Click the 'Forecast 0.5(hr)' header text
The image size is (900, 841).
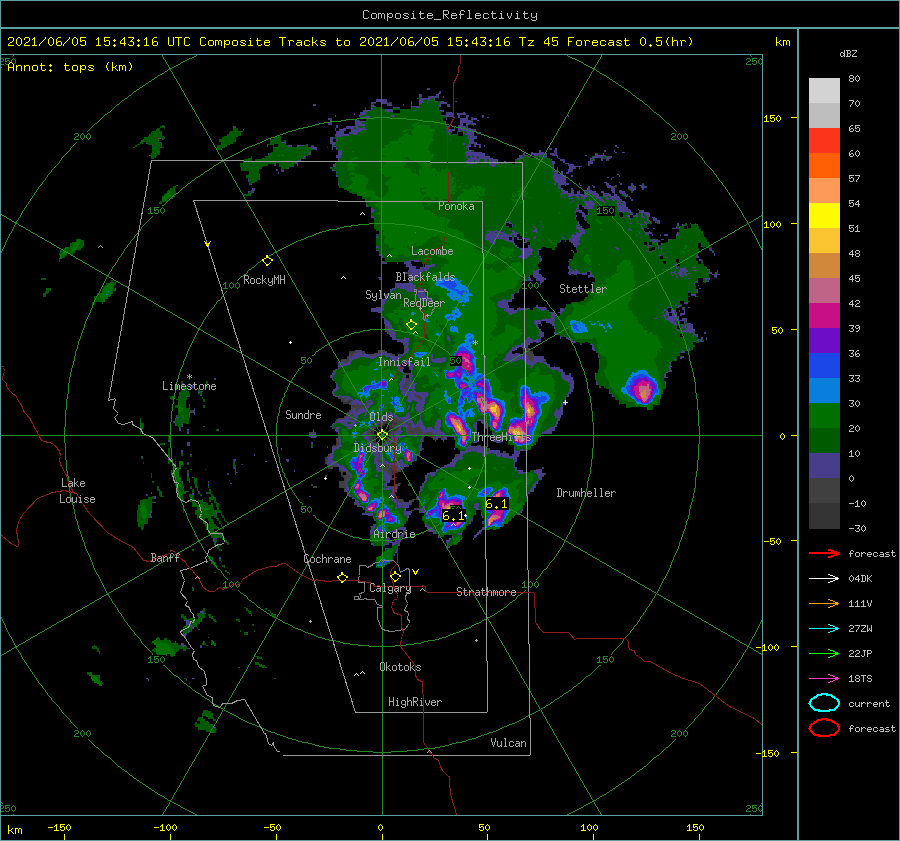click(630, 42)
